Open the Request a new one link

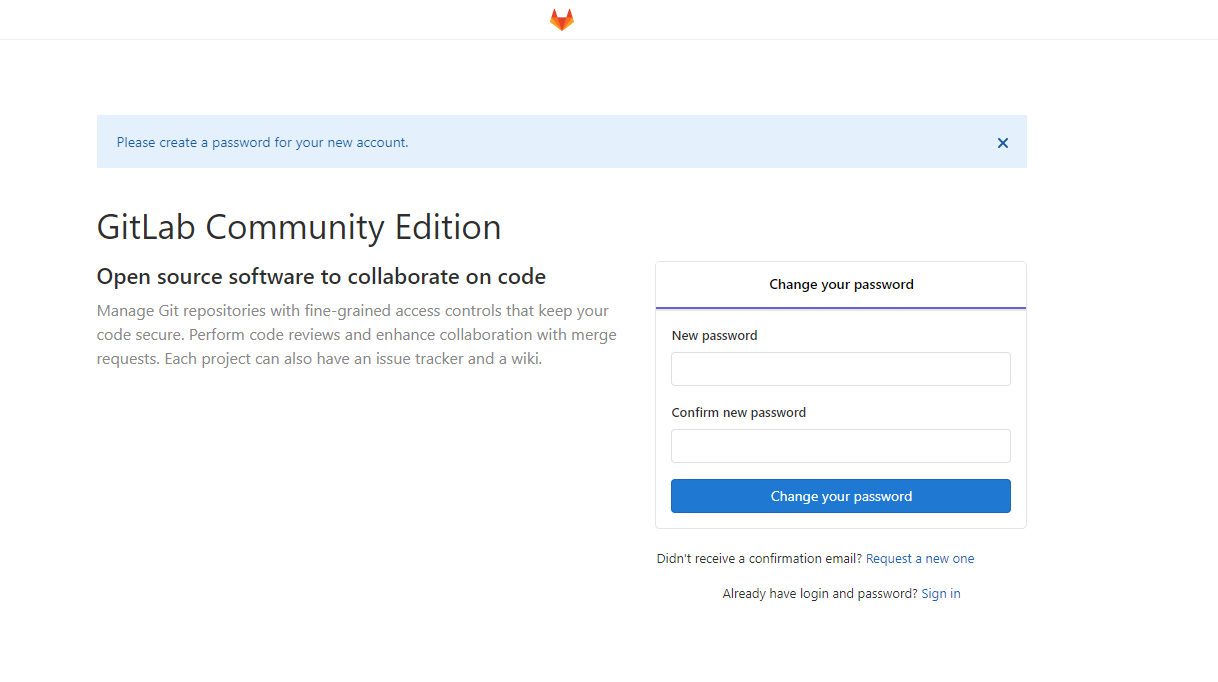920,559
